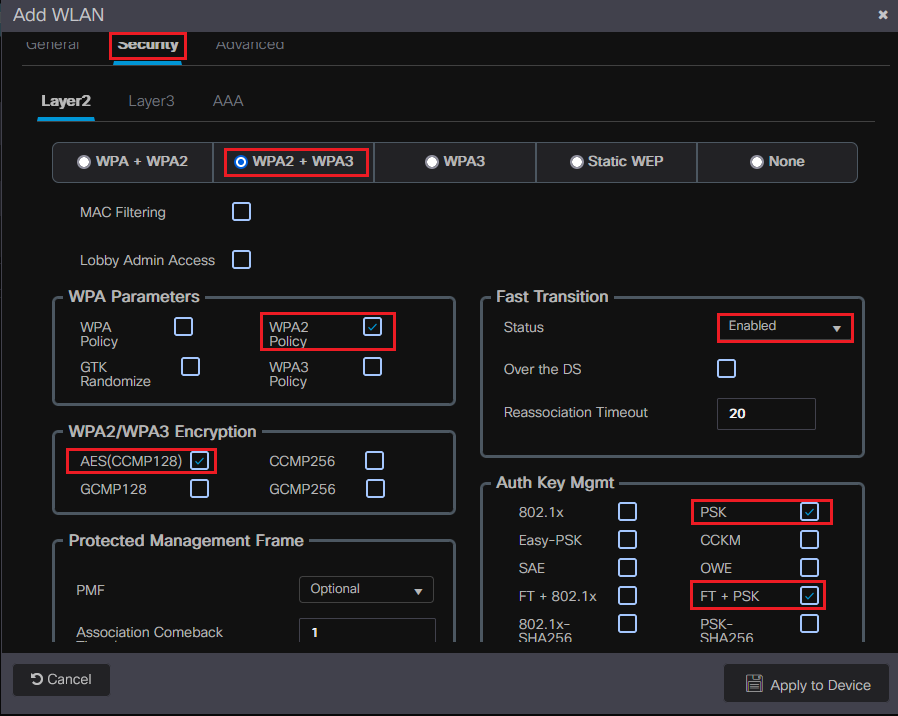The height and width of the screenshot is (716, 898).
Task: Switch to the Layer3 sub-tab
Action: coord(151,101)
